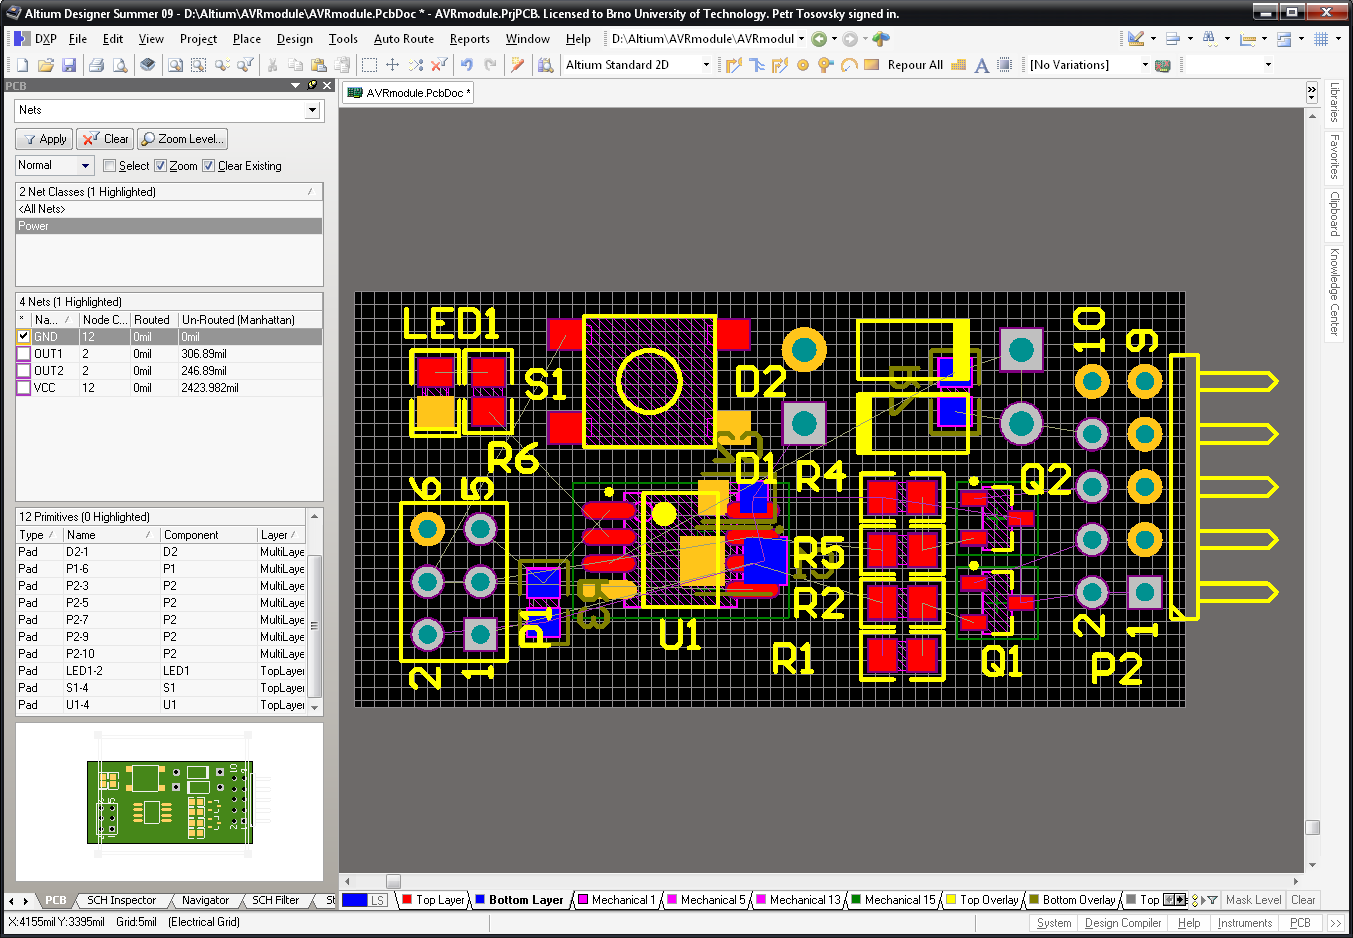Place a polygon pour
Image resolution: width=1353 pixels, height=938 pixels.
(959, 65)
